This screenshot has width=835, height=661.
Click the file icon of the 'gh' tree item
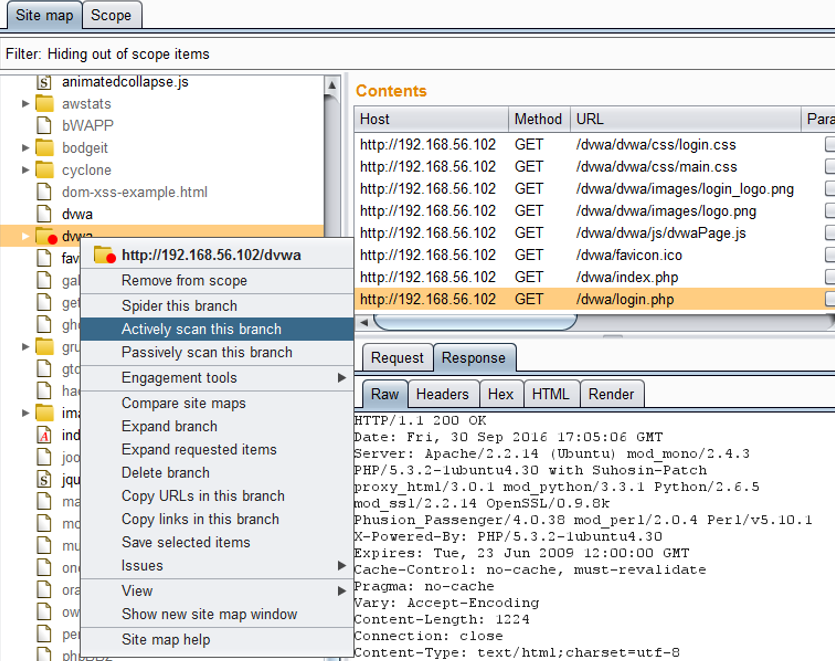click(44, 324)
